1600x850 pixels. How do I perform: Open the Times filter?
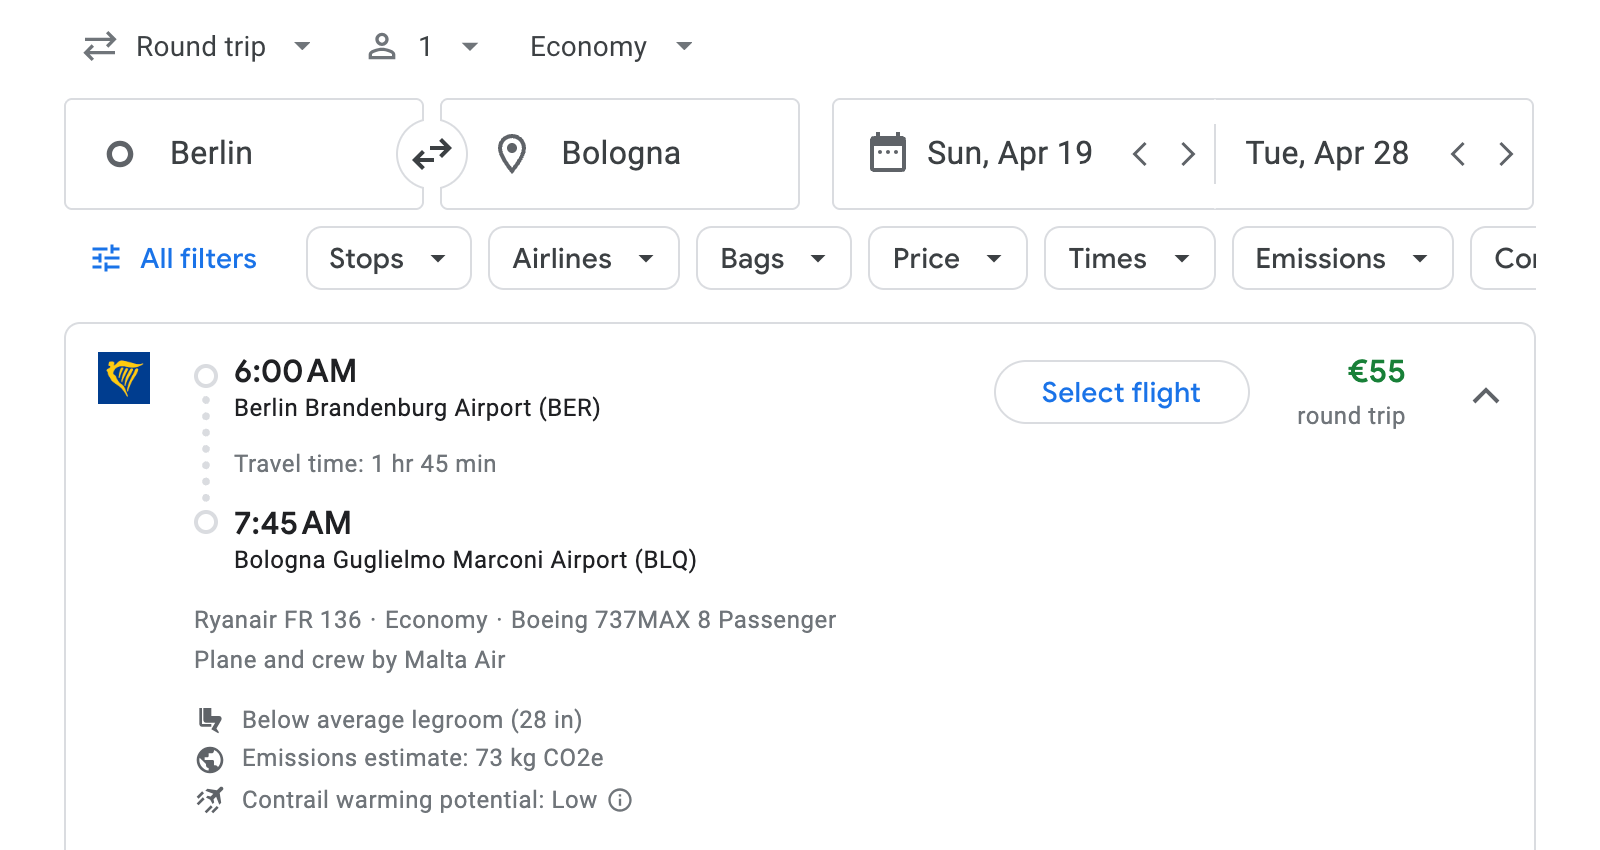point(1129,258)
